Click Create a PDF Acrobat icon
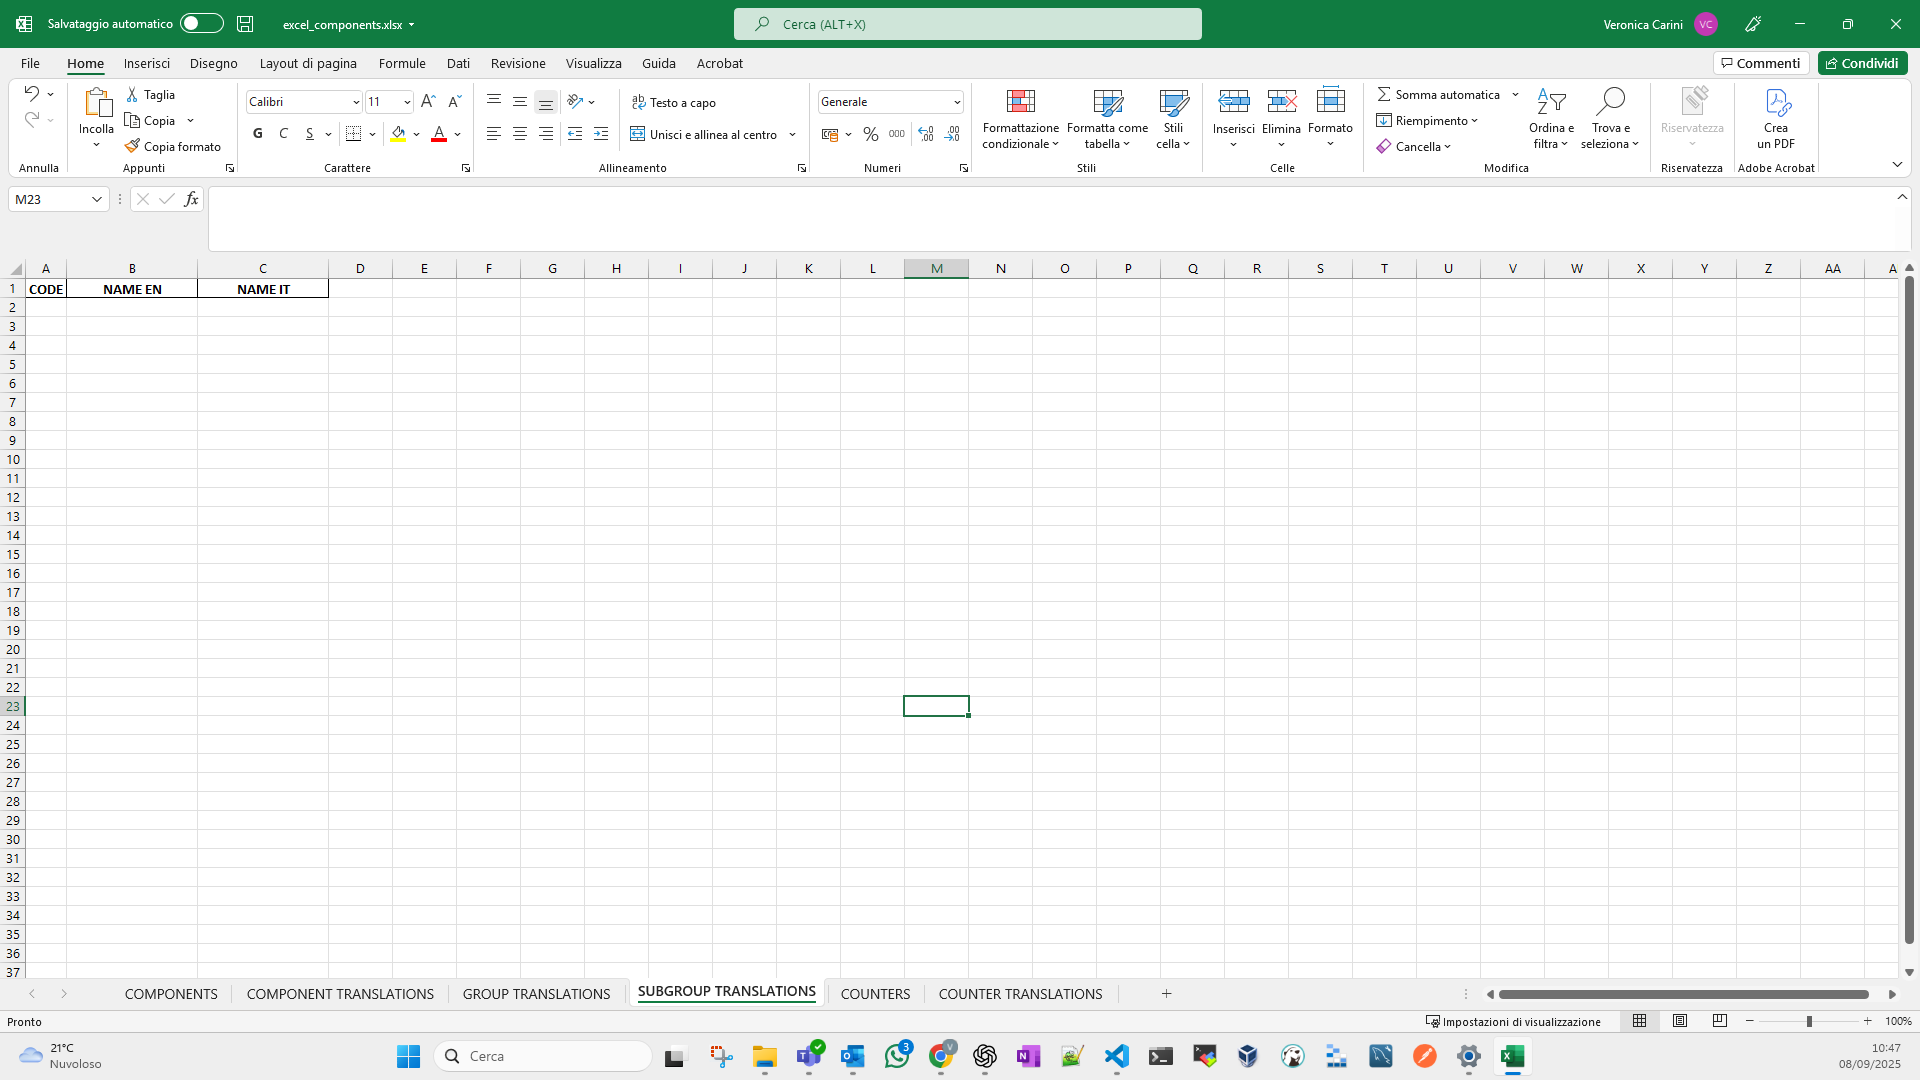 click(1776, 103)
